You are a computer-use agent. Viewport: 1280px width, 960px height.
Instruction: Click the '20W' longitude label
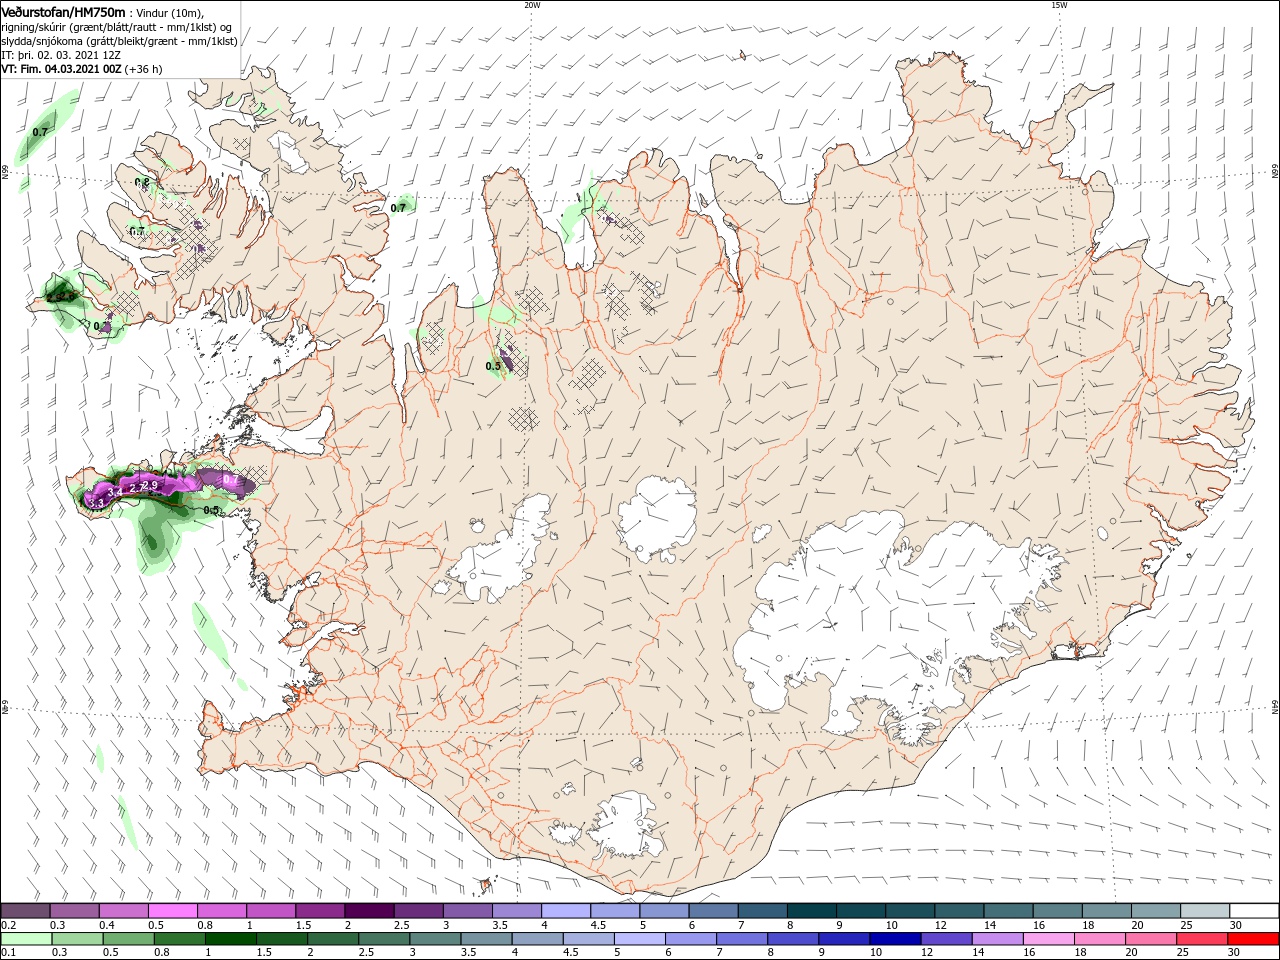(532, 5)
